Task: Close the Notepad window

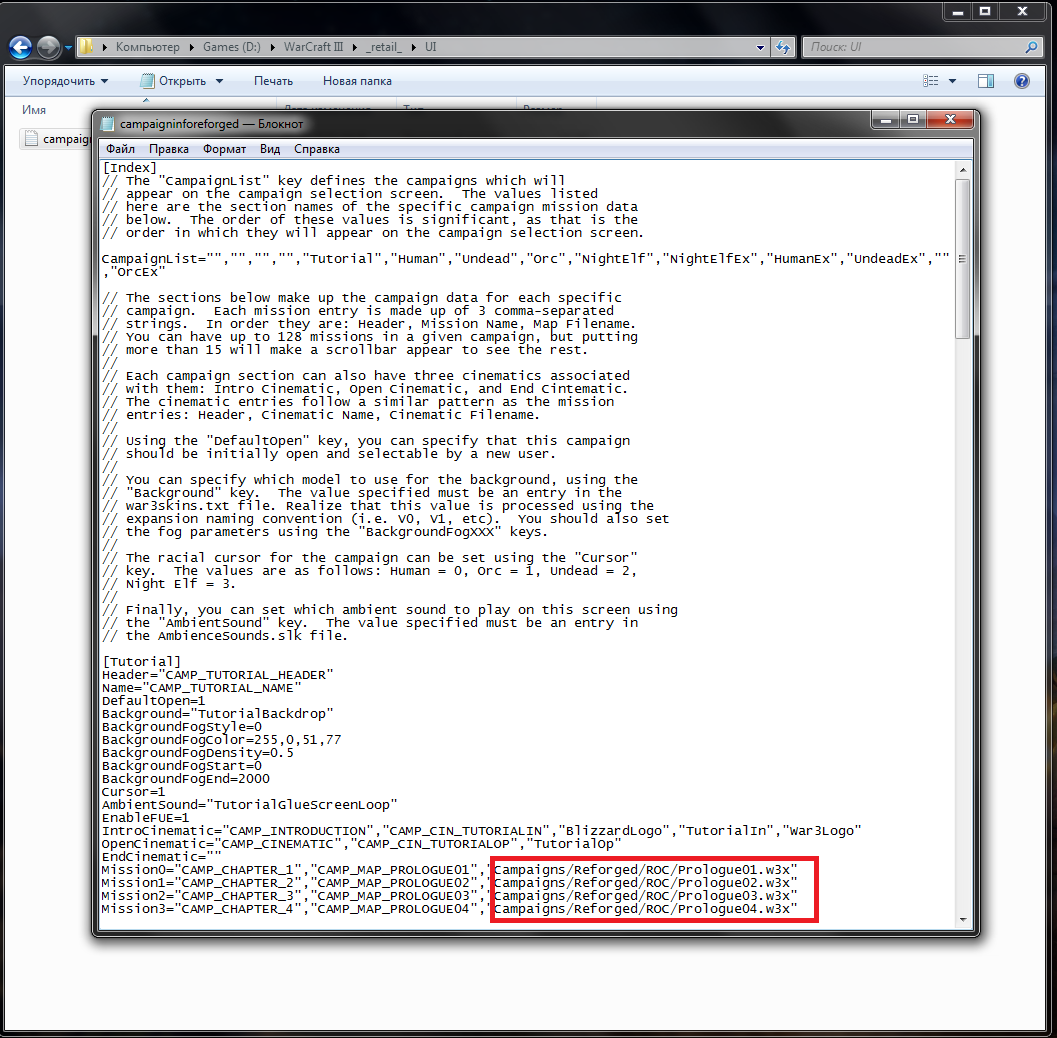Action: tap(950, 119)
